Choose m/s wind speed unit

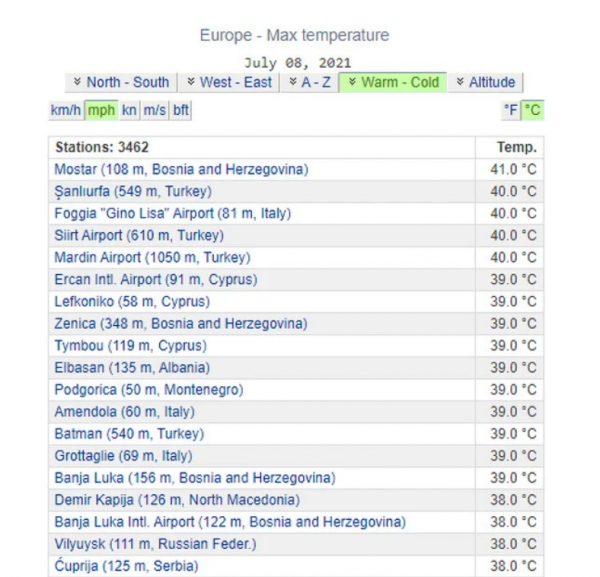point(154,110)
